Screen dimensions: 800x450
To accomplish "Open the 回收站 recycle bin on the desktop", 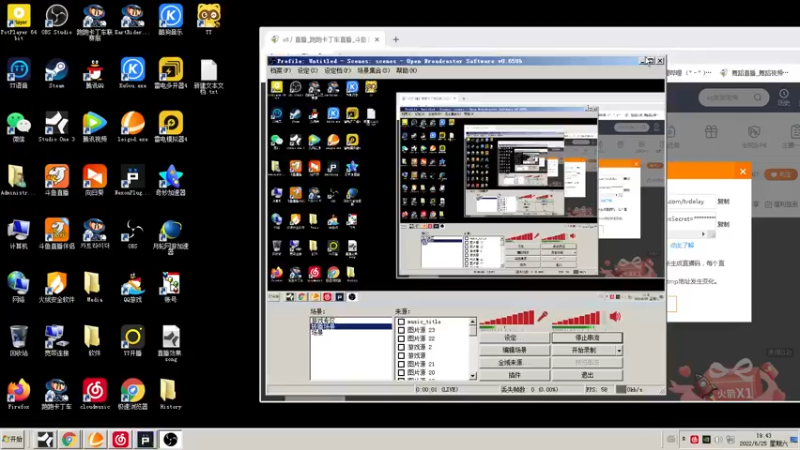I will (19, 341).
